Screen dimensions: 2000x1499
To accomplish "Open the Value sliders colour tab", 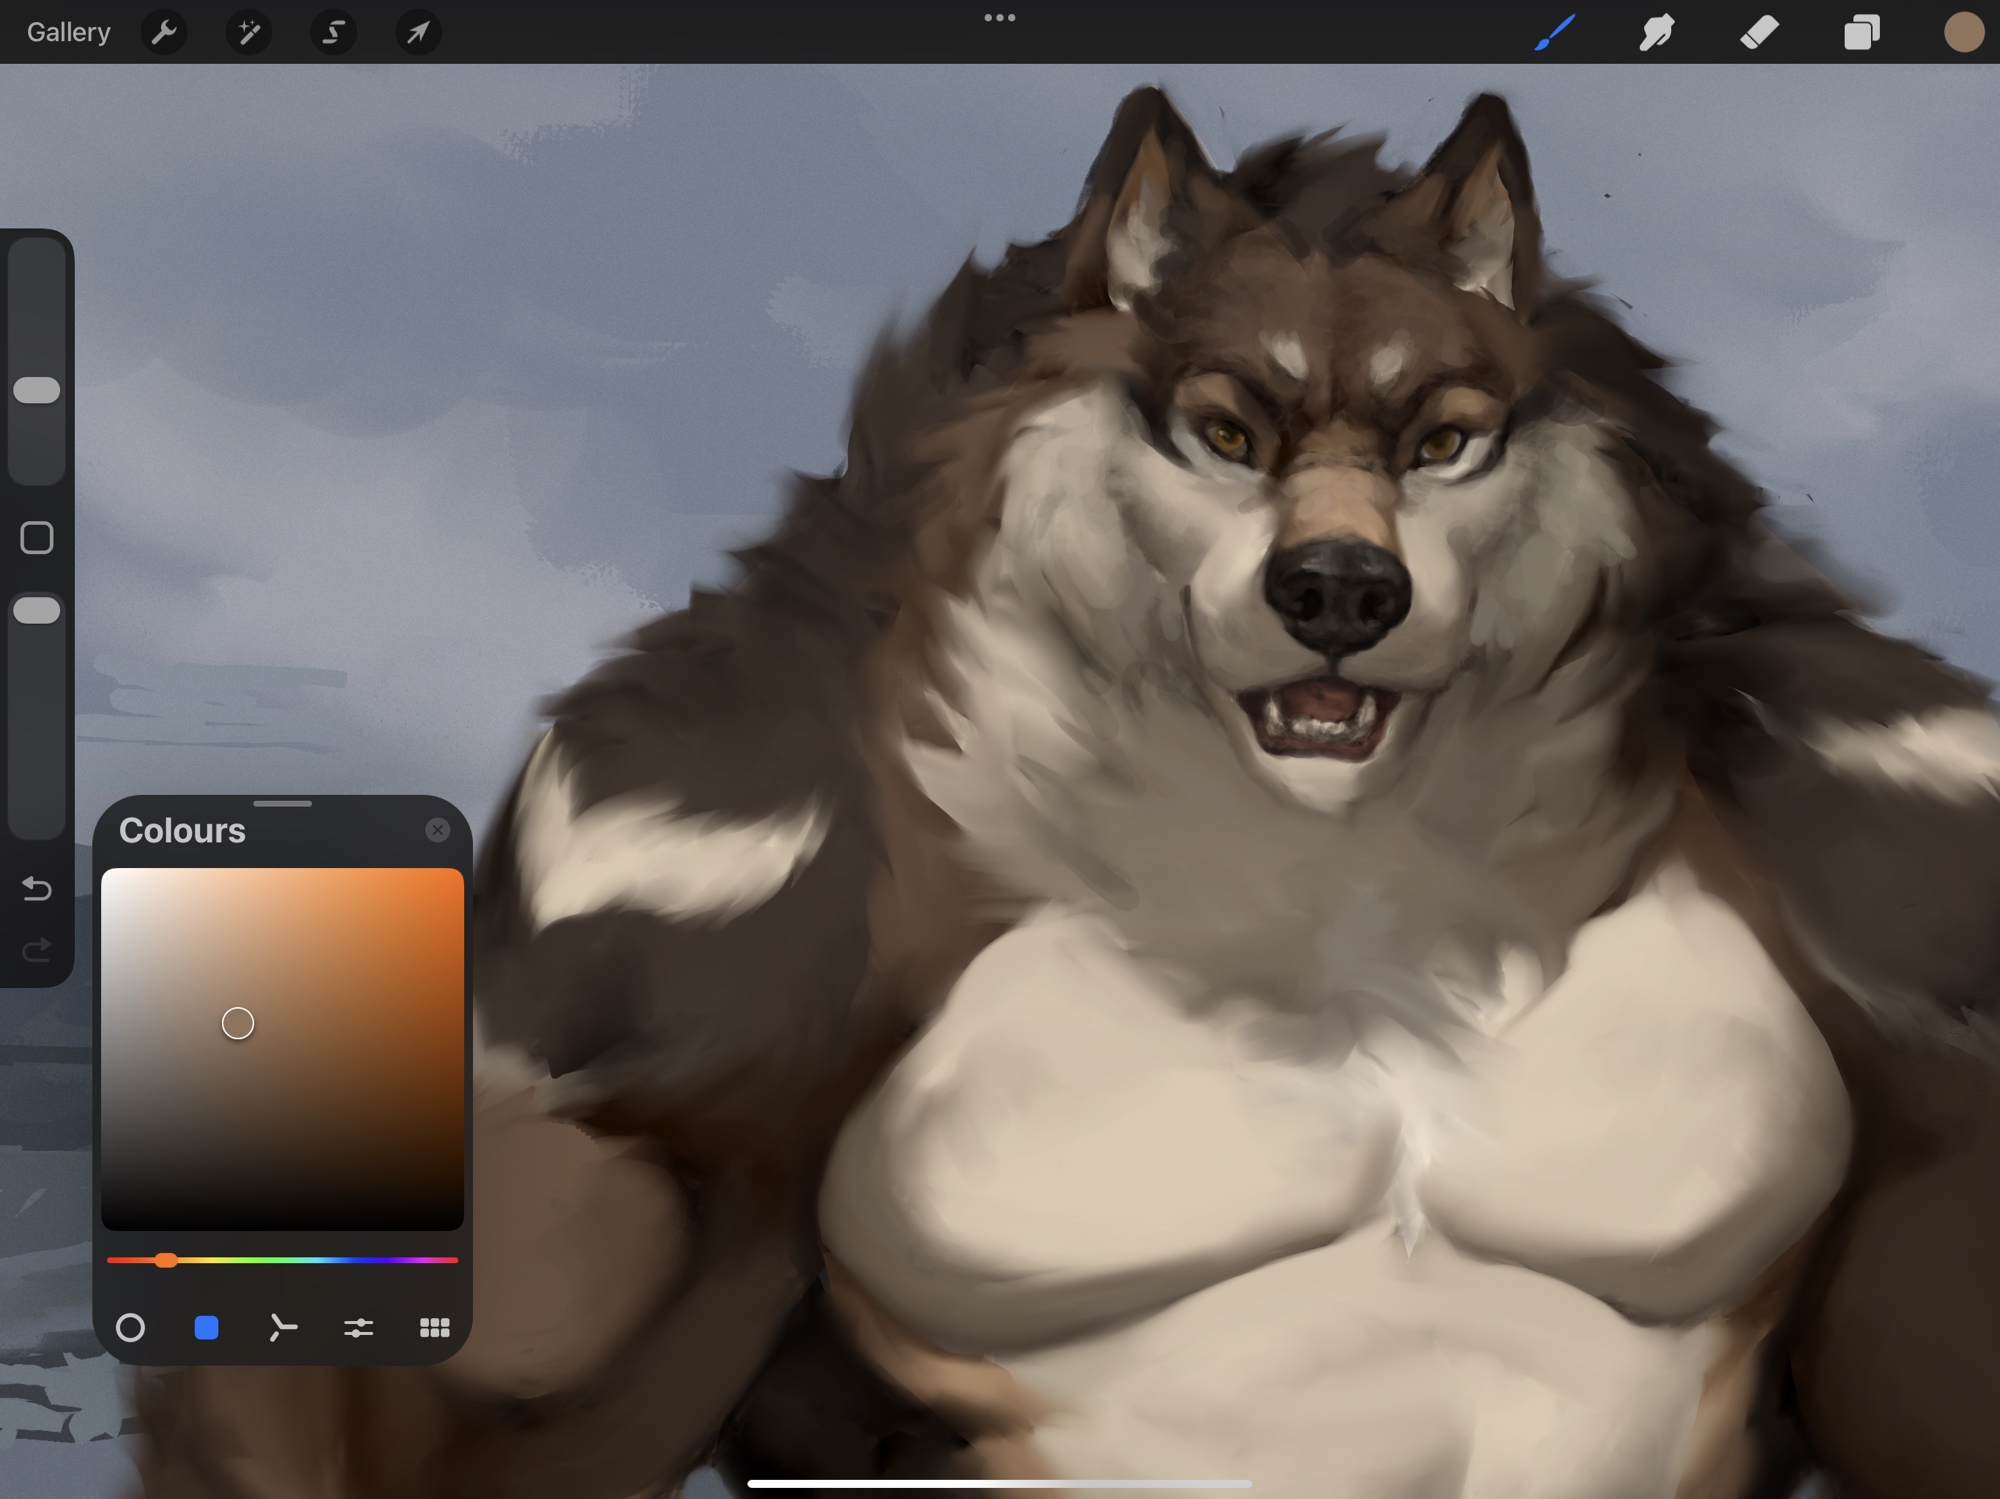I will point(358,1327).
